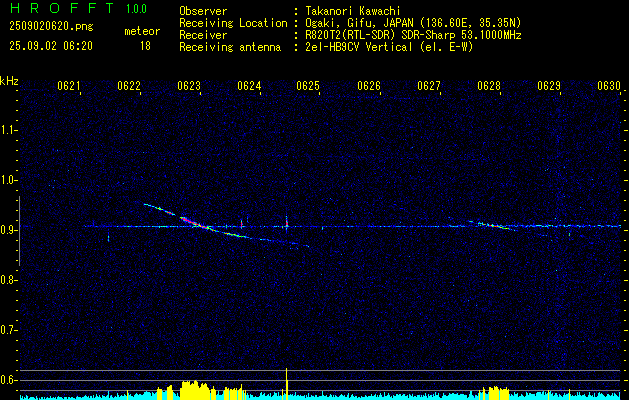This screenshot has width=629, height=400.
Task: Click time marker 0627
Action: tap(429, 85)
